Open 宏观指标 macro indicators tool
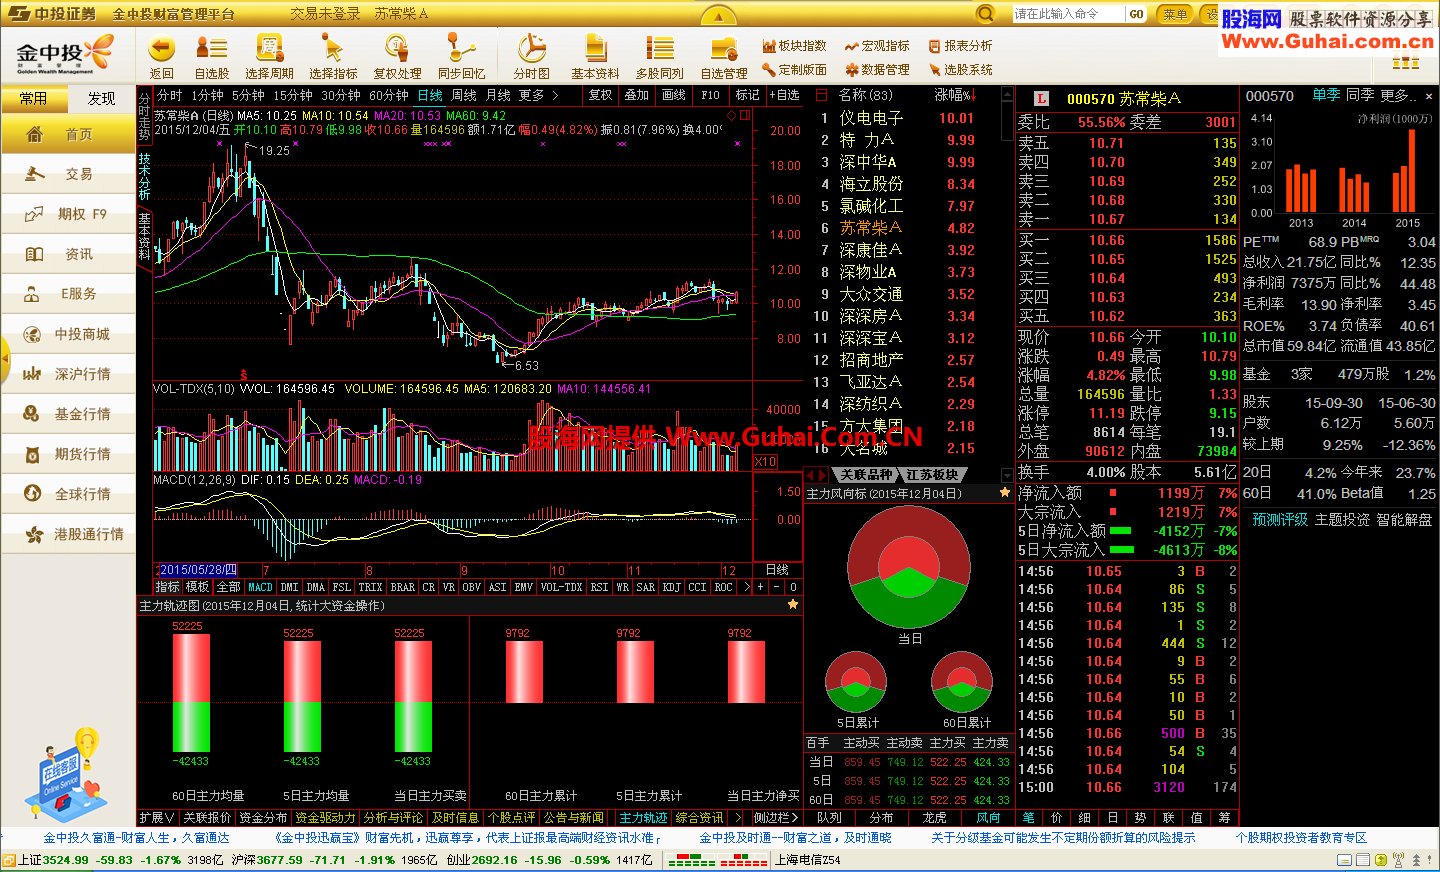Screen dimensions: 1440x872 (x=877, y=46)
